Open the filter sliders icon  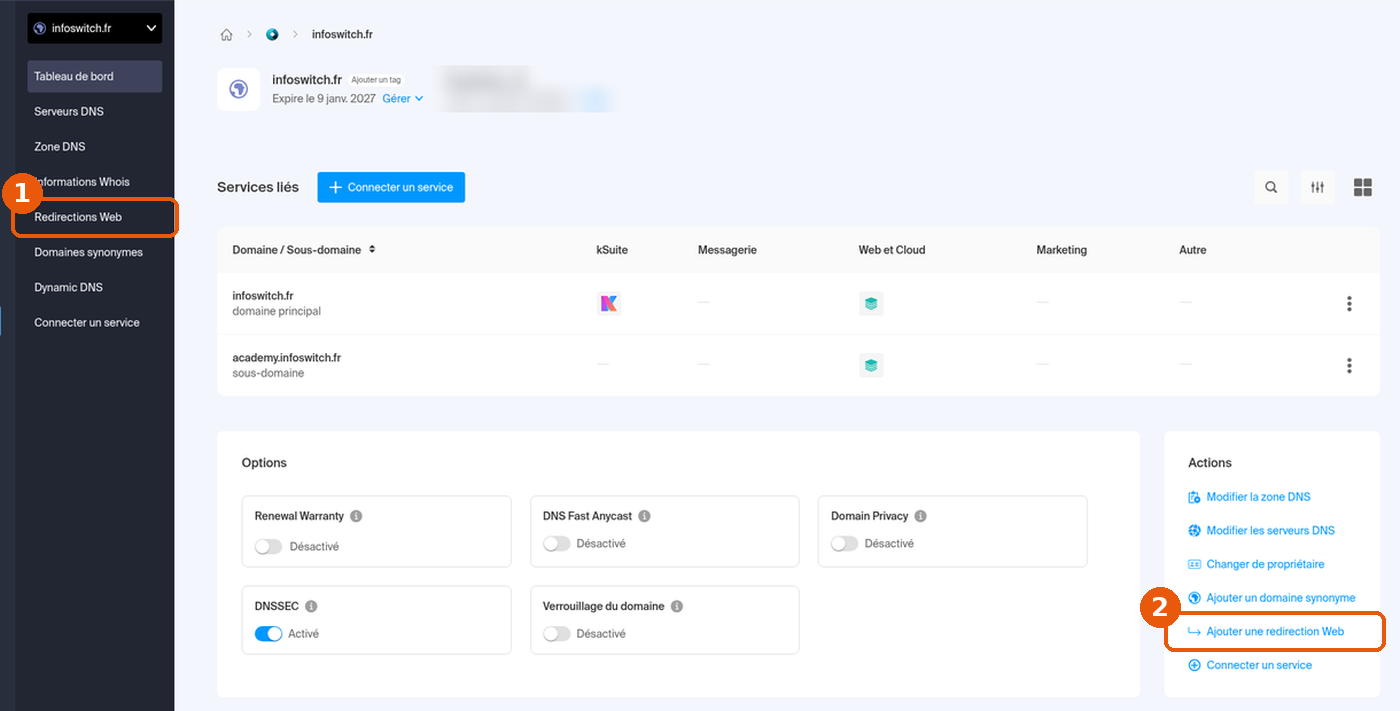coord(1317,187)
